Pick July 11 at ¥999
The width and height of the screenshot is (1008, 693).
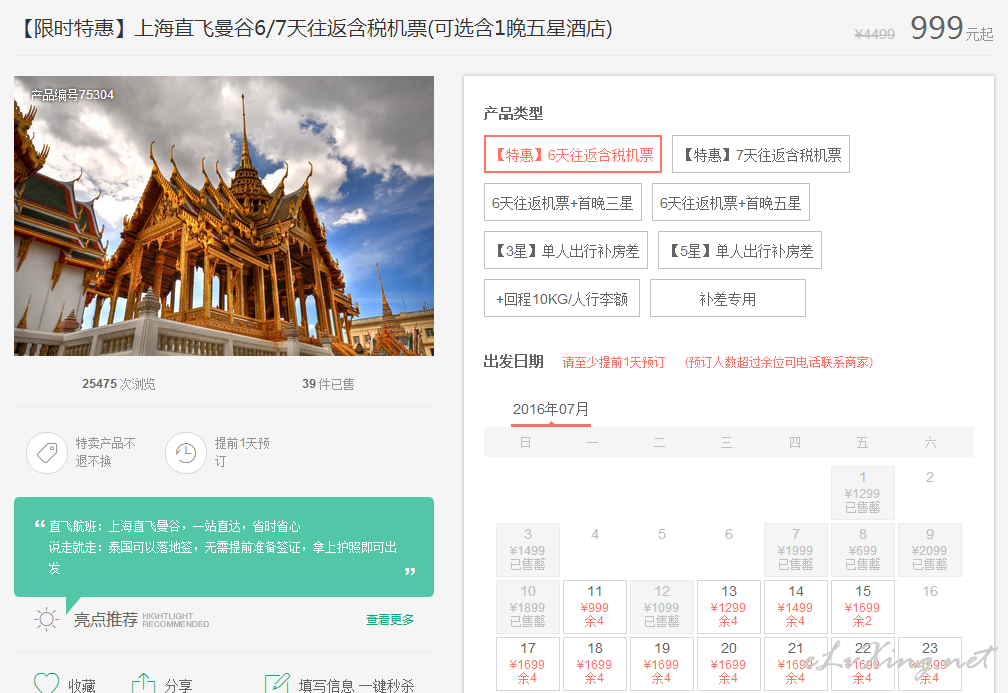point(595,606)
